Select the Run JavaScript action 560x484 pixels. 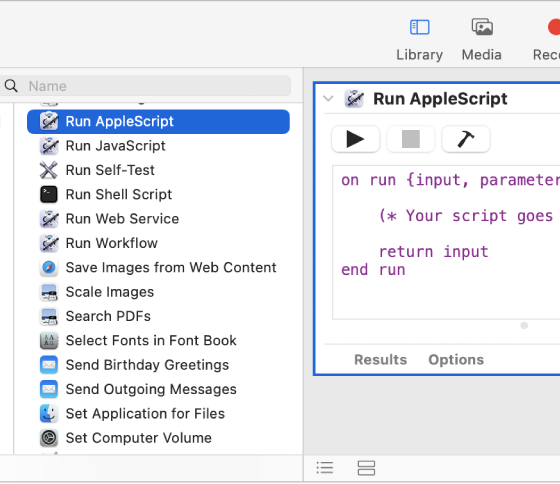point(158,146)
